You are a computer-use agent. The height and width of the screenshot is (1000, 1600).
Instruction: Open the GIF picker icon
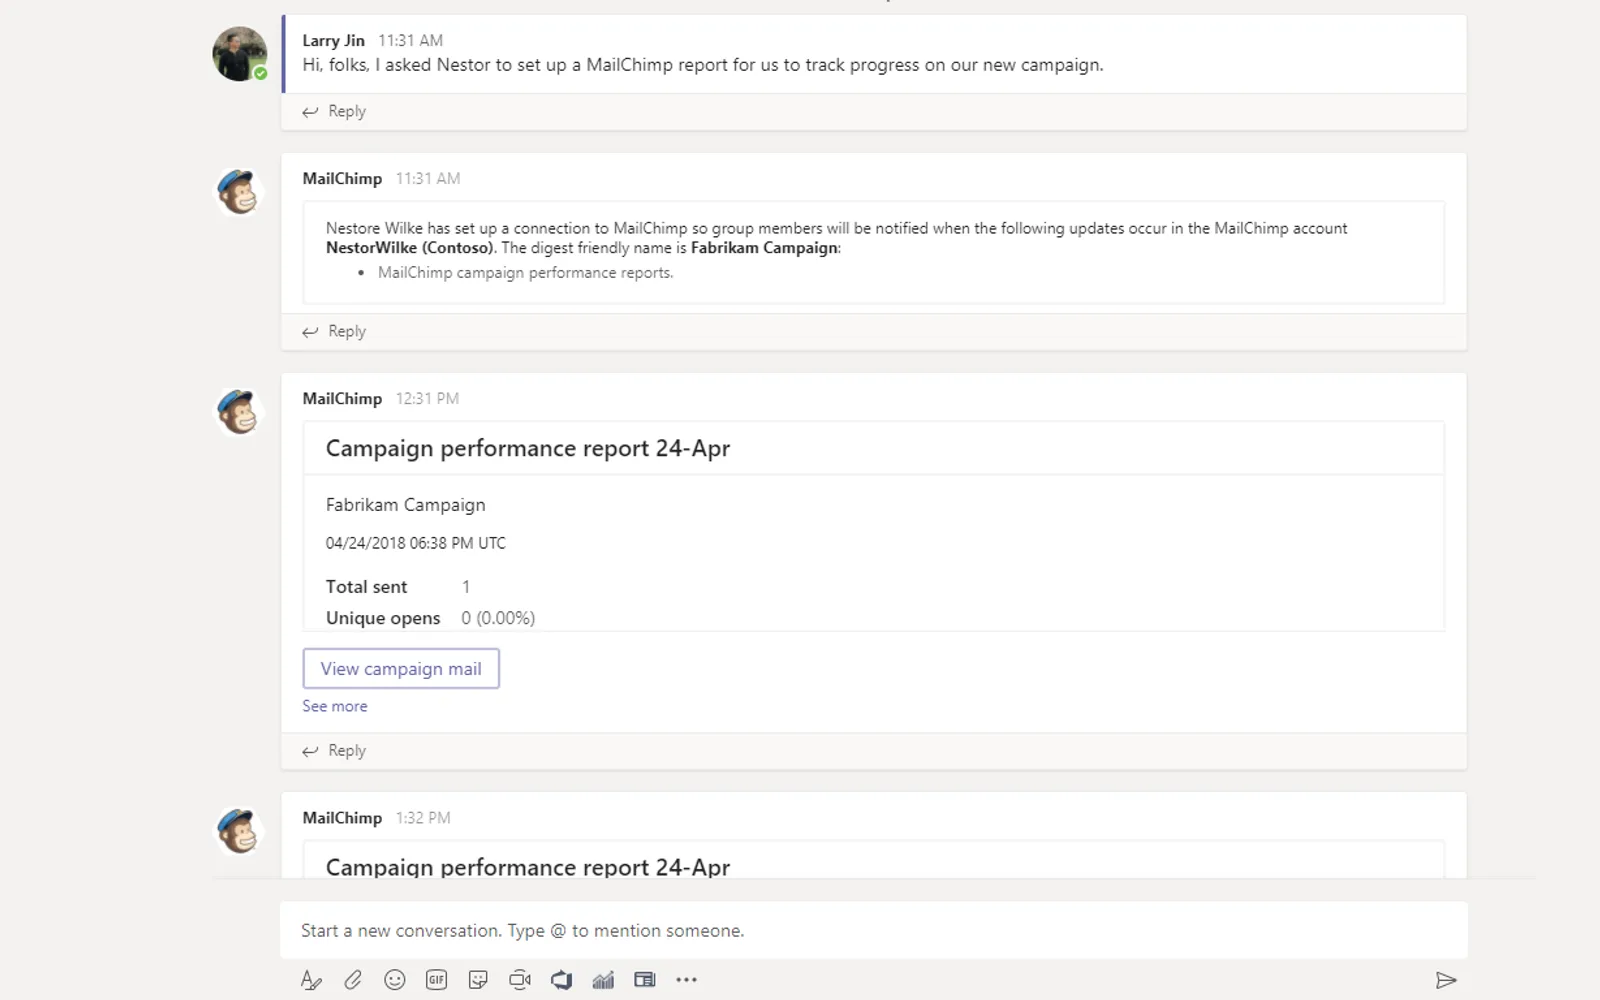(436, 980)
